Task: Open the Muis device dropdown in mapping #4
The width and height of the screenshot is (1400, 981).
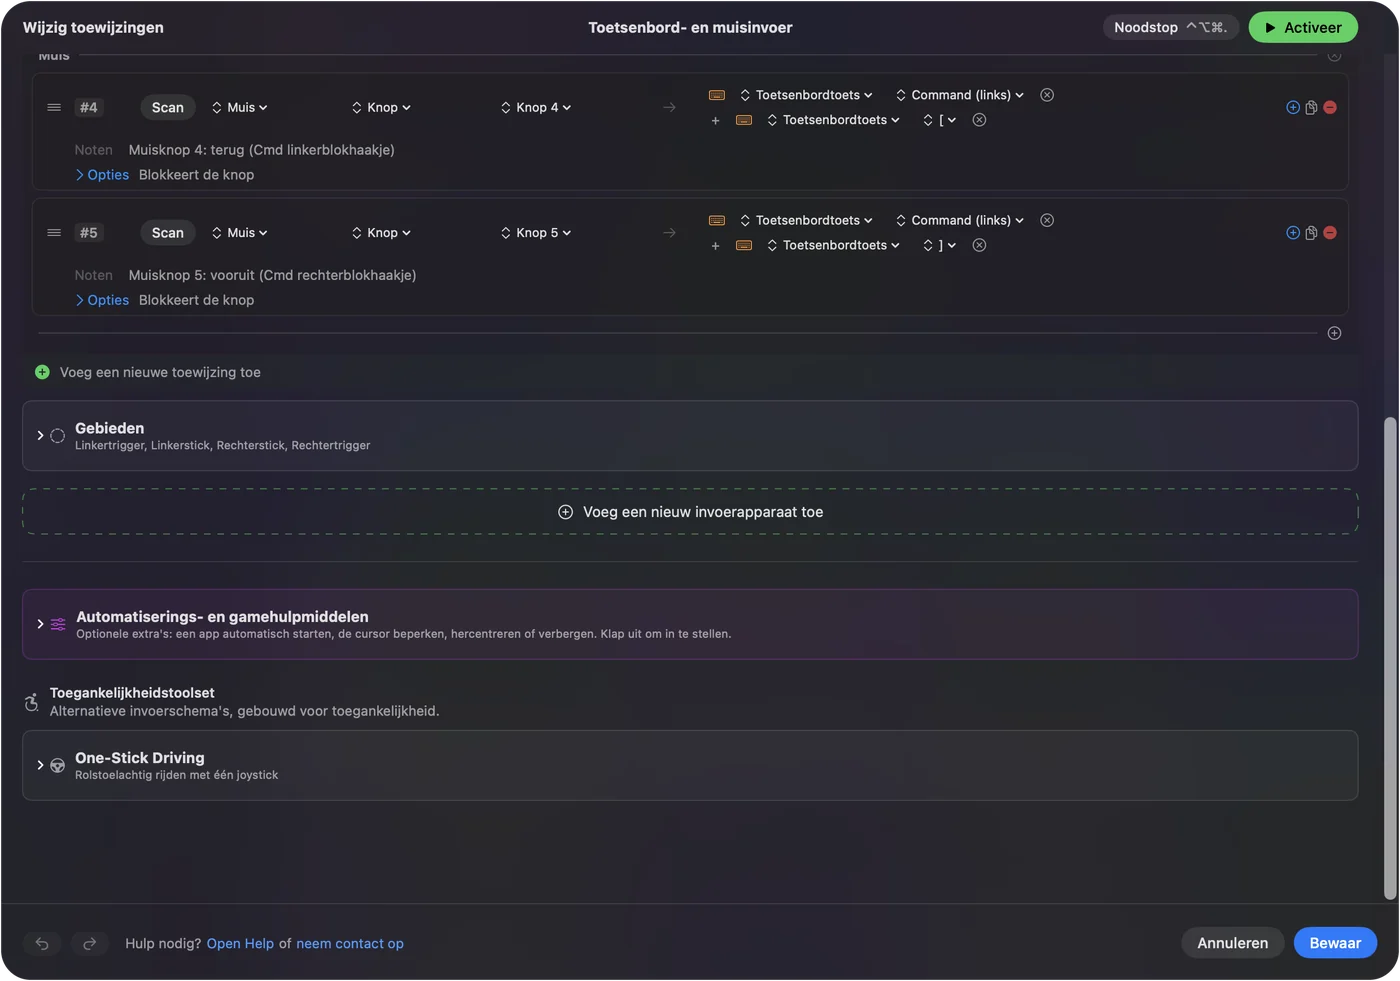Action: click(x=240, y=107)
